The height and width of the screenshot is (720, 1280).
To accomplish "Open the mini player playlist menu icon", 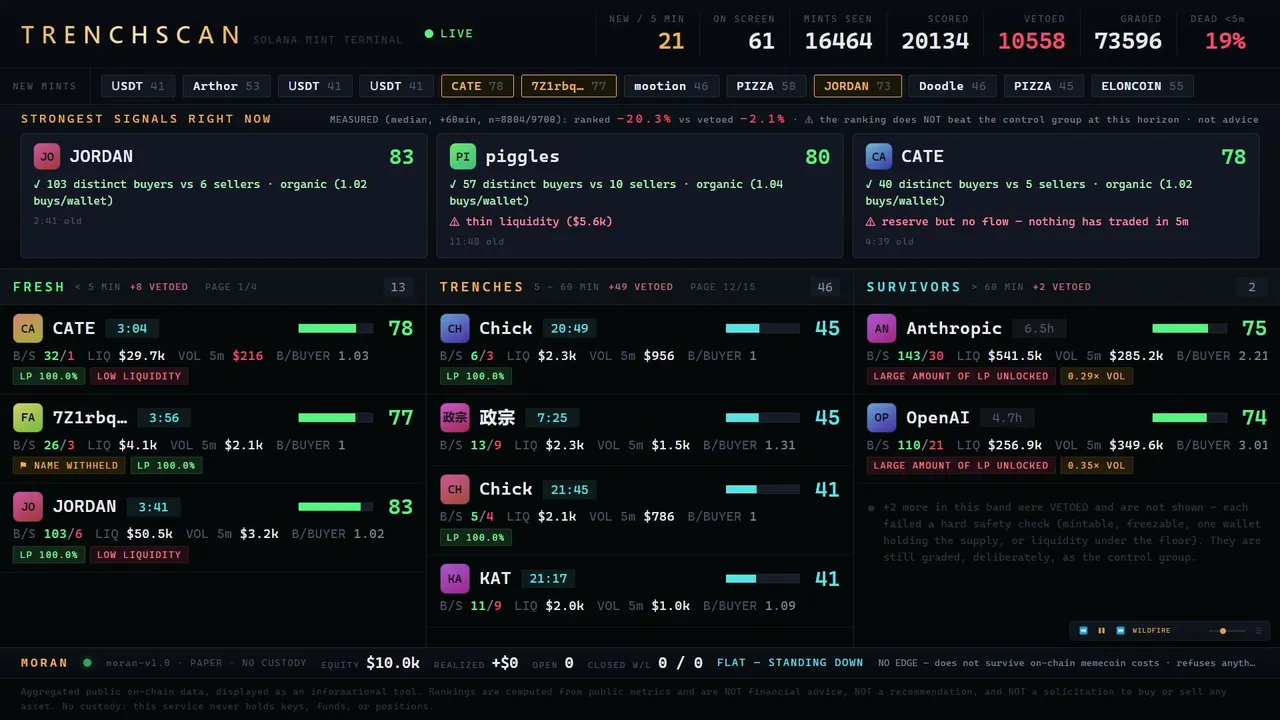I will click(1258, 631).
